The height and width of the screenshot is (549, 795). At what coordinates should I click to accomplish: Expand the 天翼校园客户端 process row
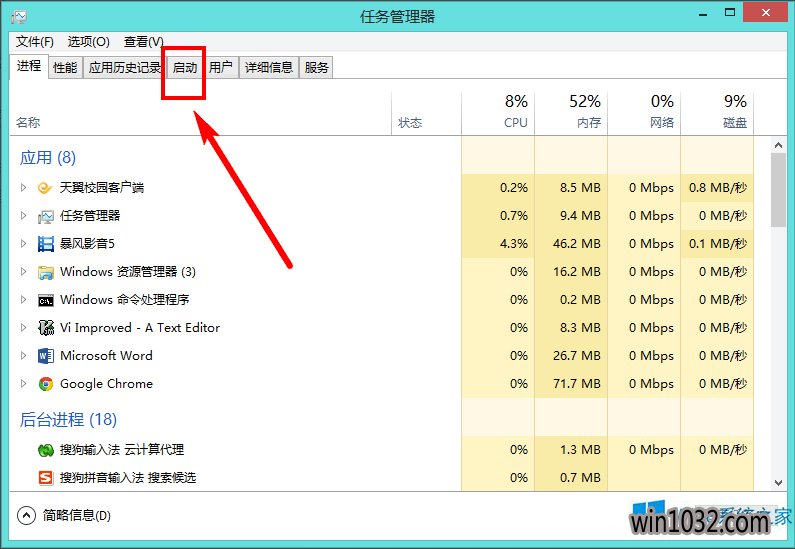(x=23, y=187)
